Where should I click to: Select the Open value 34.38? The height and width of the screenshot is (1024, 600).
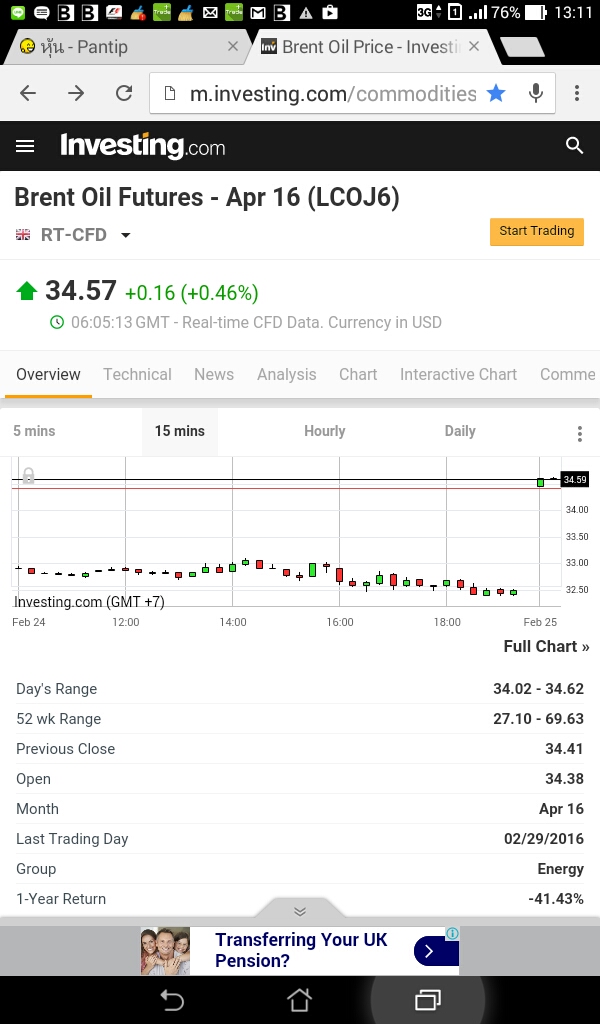tap(564, 779)
